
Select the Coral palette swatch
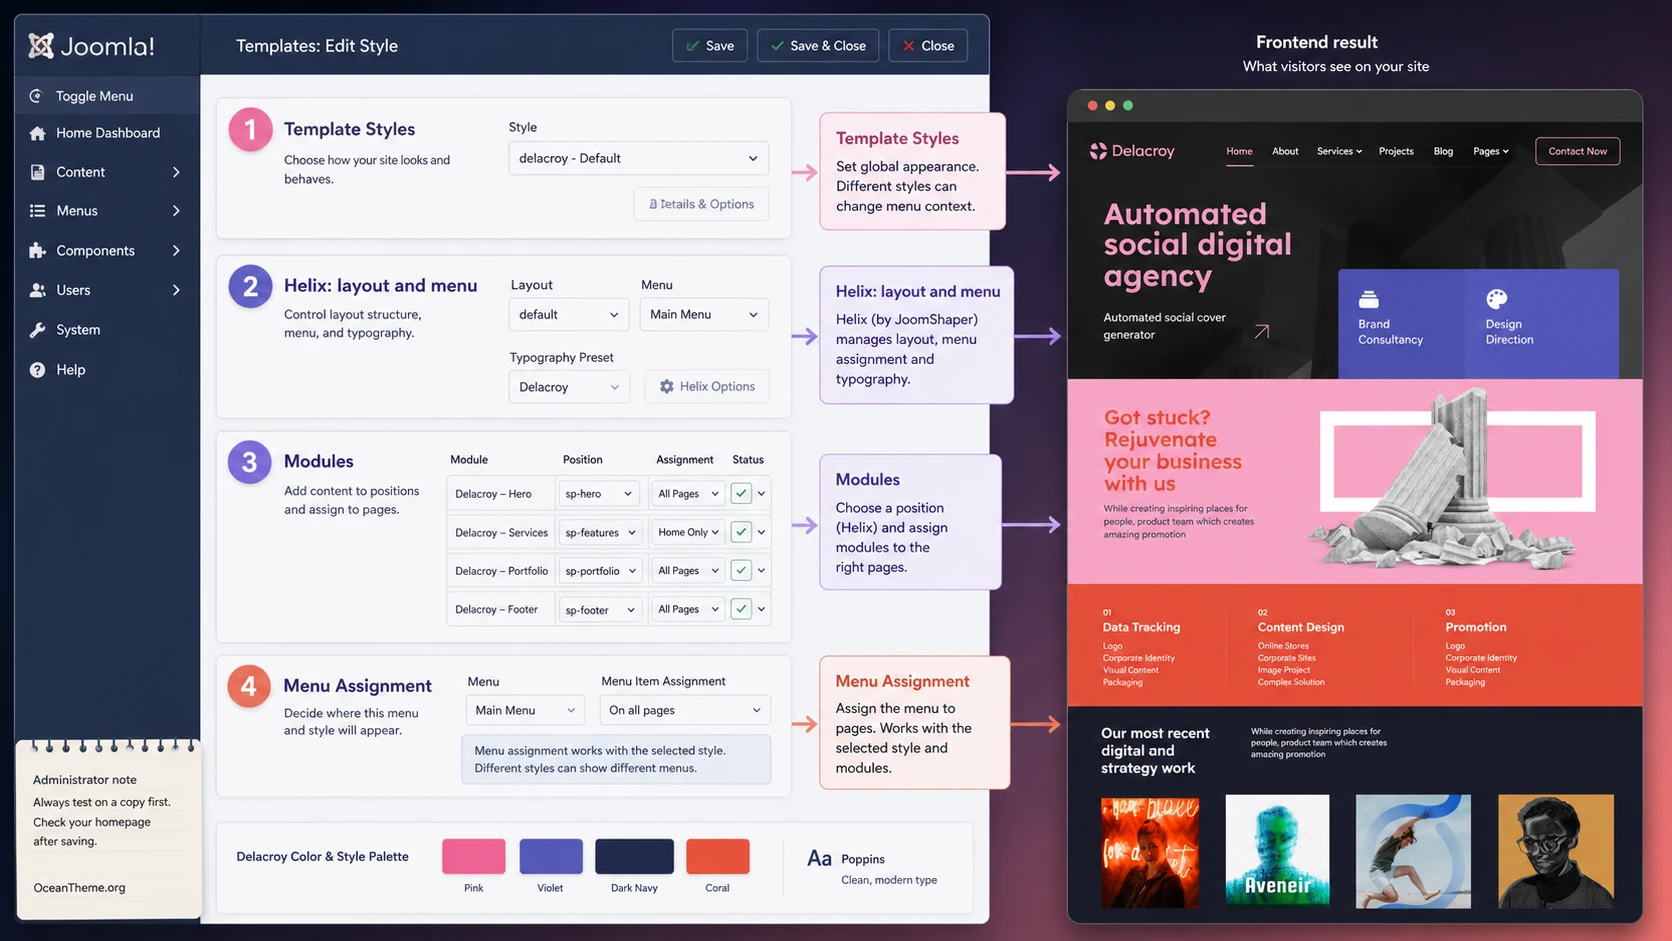point(718,857)
